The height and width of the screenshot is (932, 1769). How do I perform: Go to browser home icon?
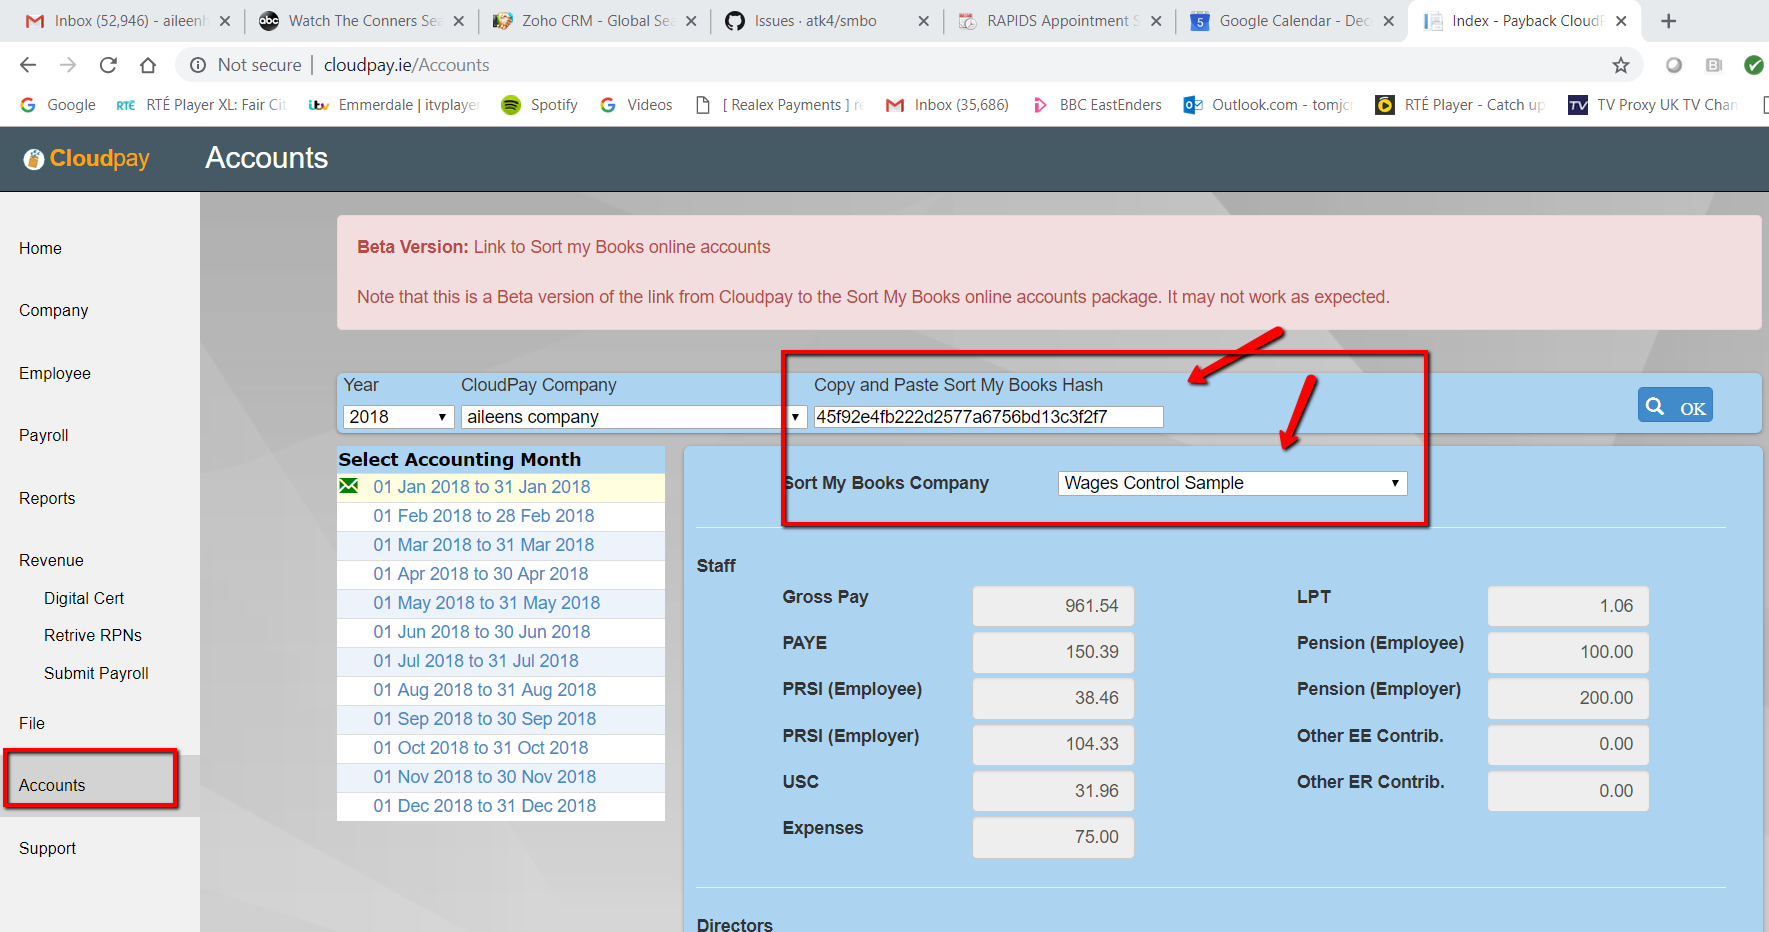[x=148, y=65]
